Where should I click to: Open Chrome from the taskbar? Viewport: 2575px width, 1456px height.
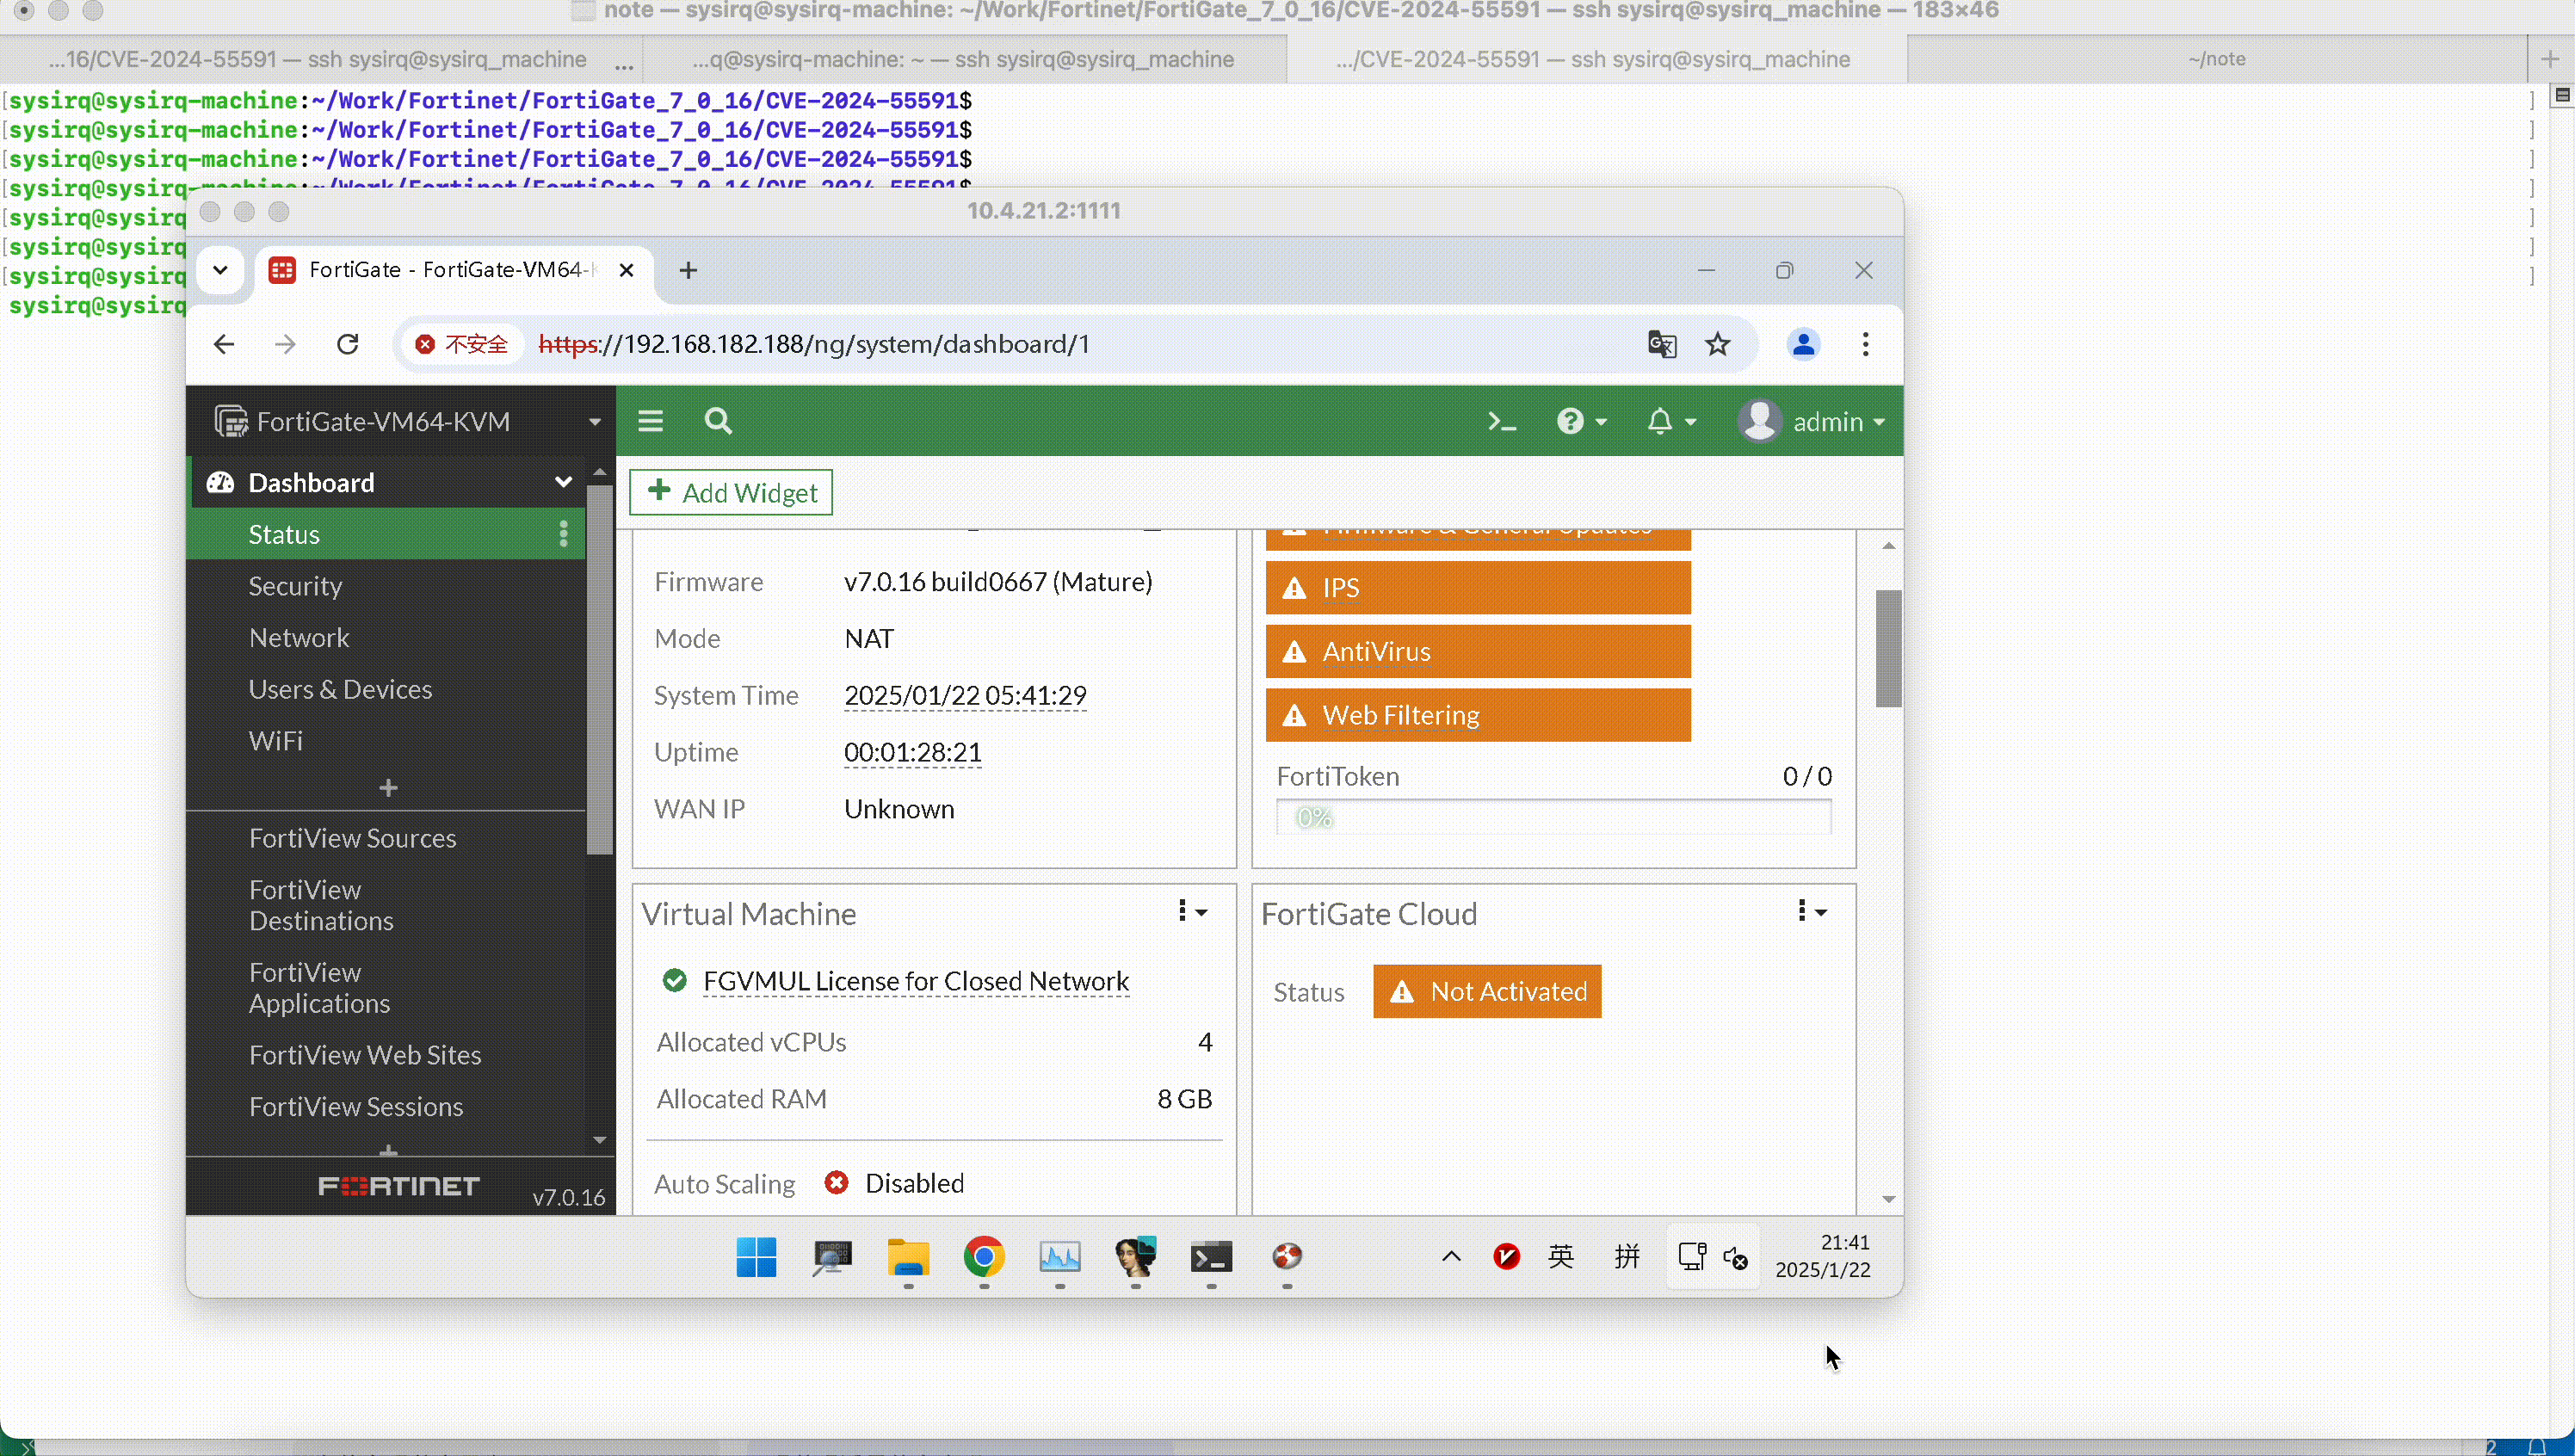(x=984, y=1258)
